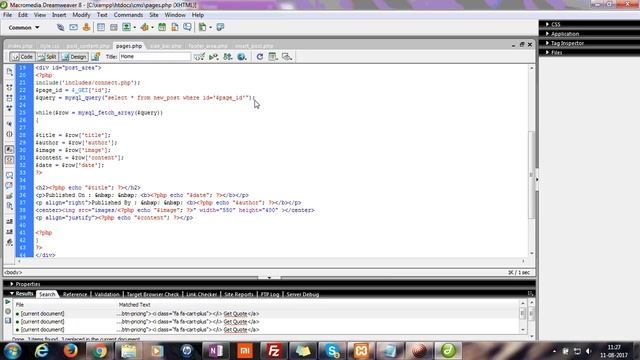Insert a Hyperlink from the Common bar
640x360 pixels.
[x=60, y=27]
